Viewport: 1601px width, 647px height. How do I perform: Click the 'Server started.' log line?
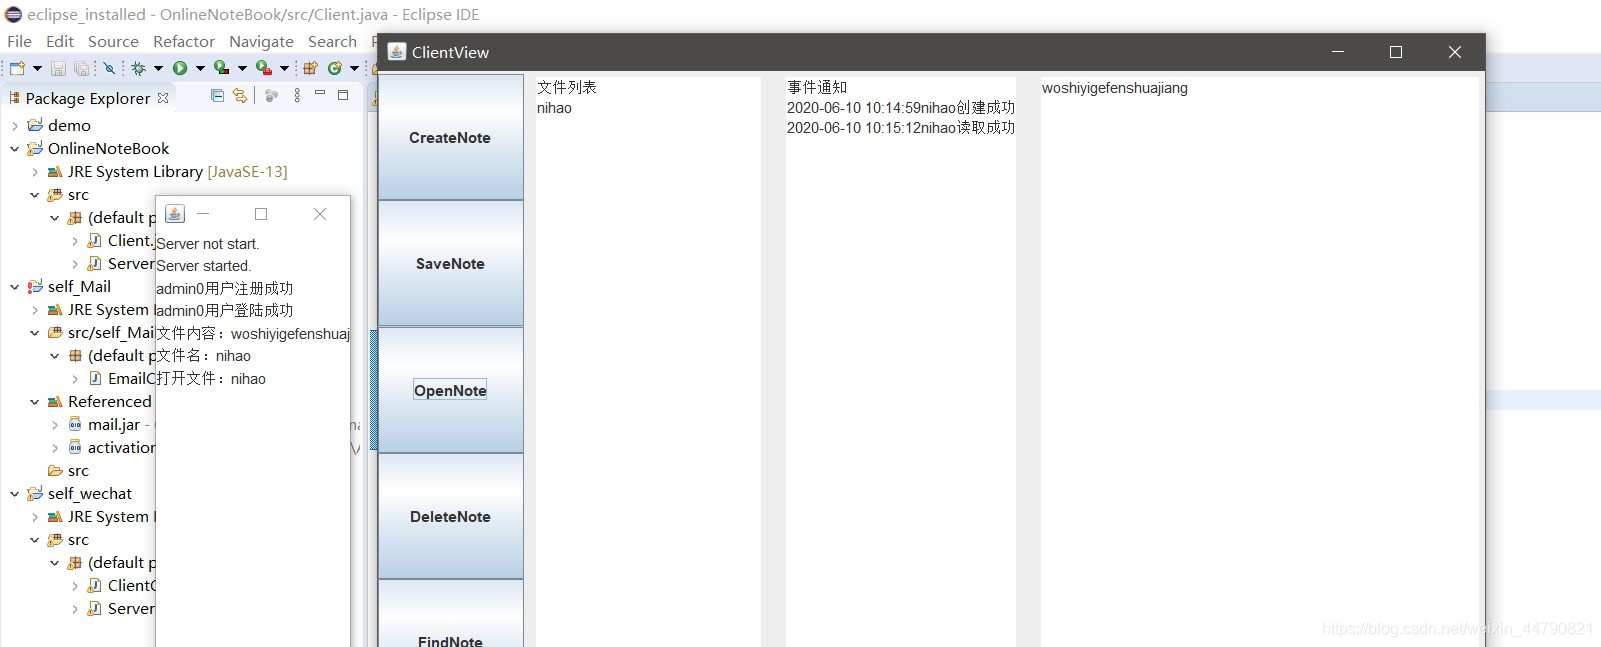click(x=203, y=266)
